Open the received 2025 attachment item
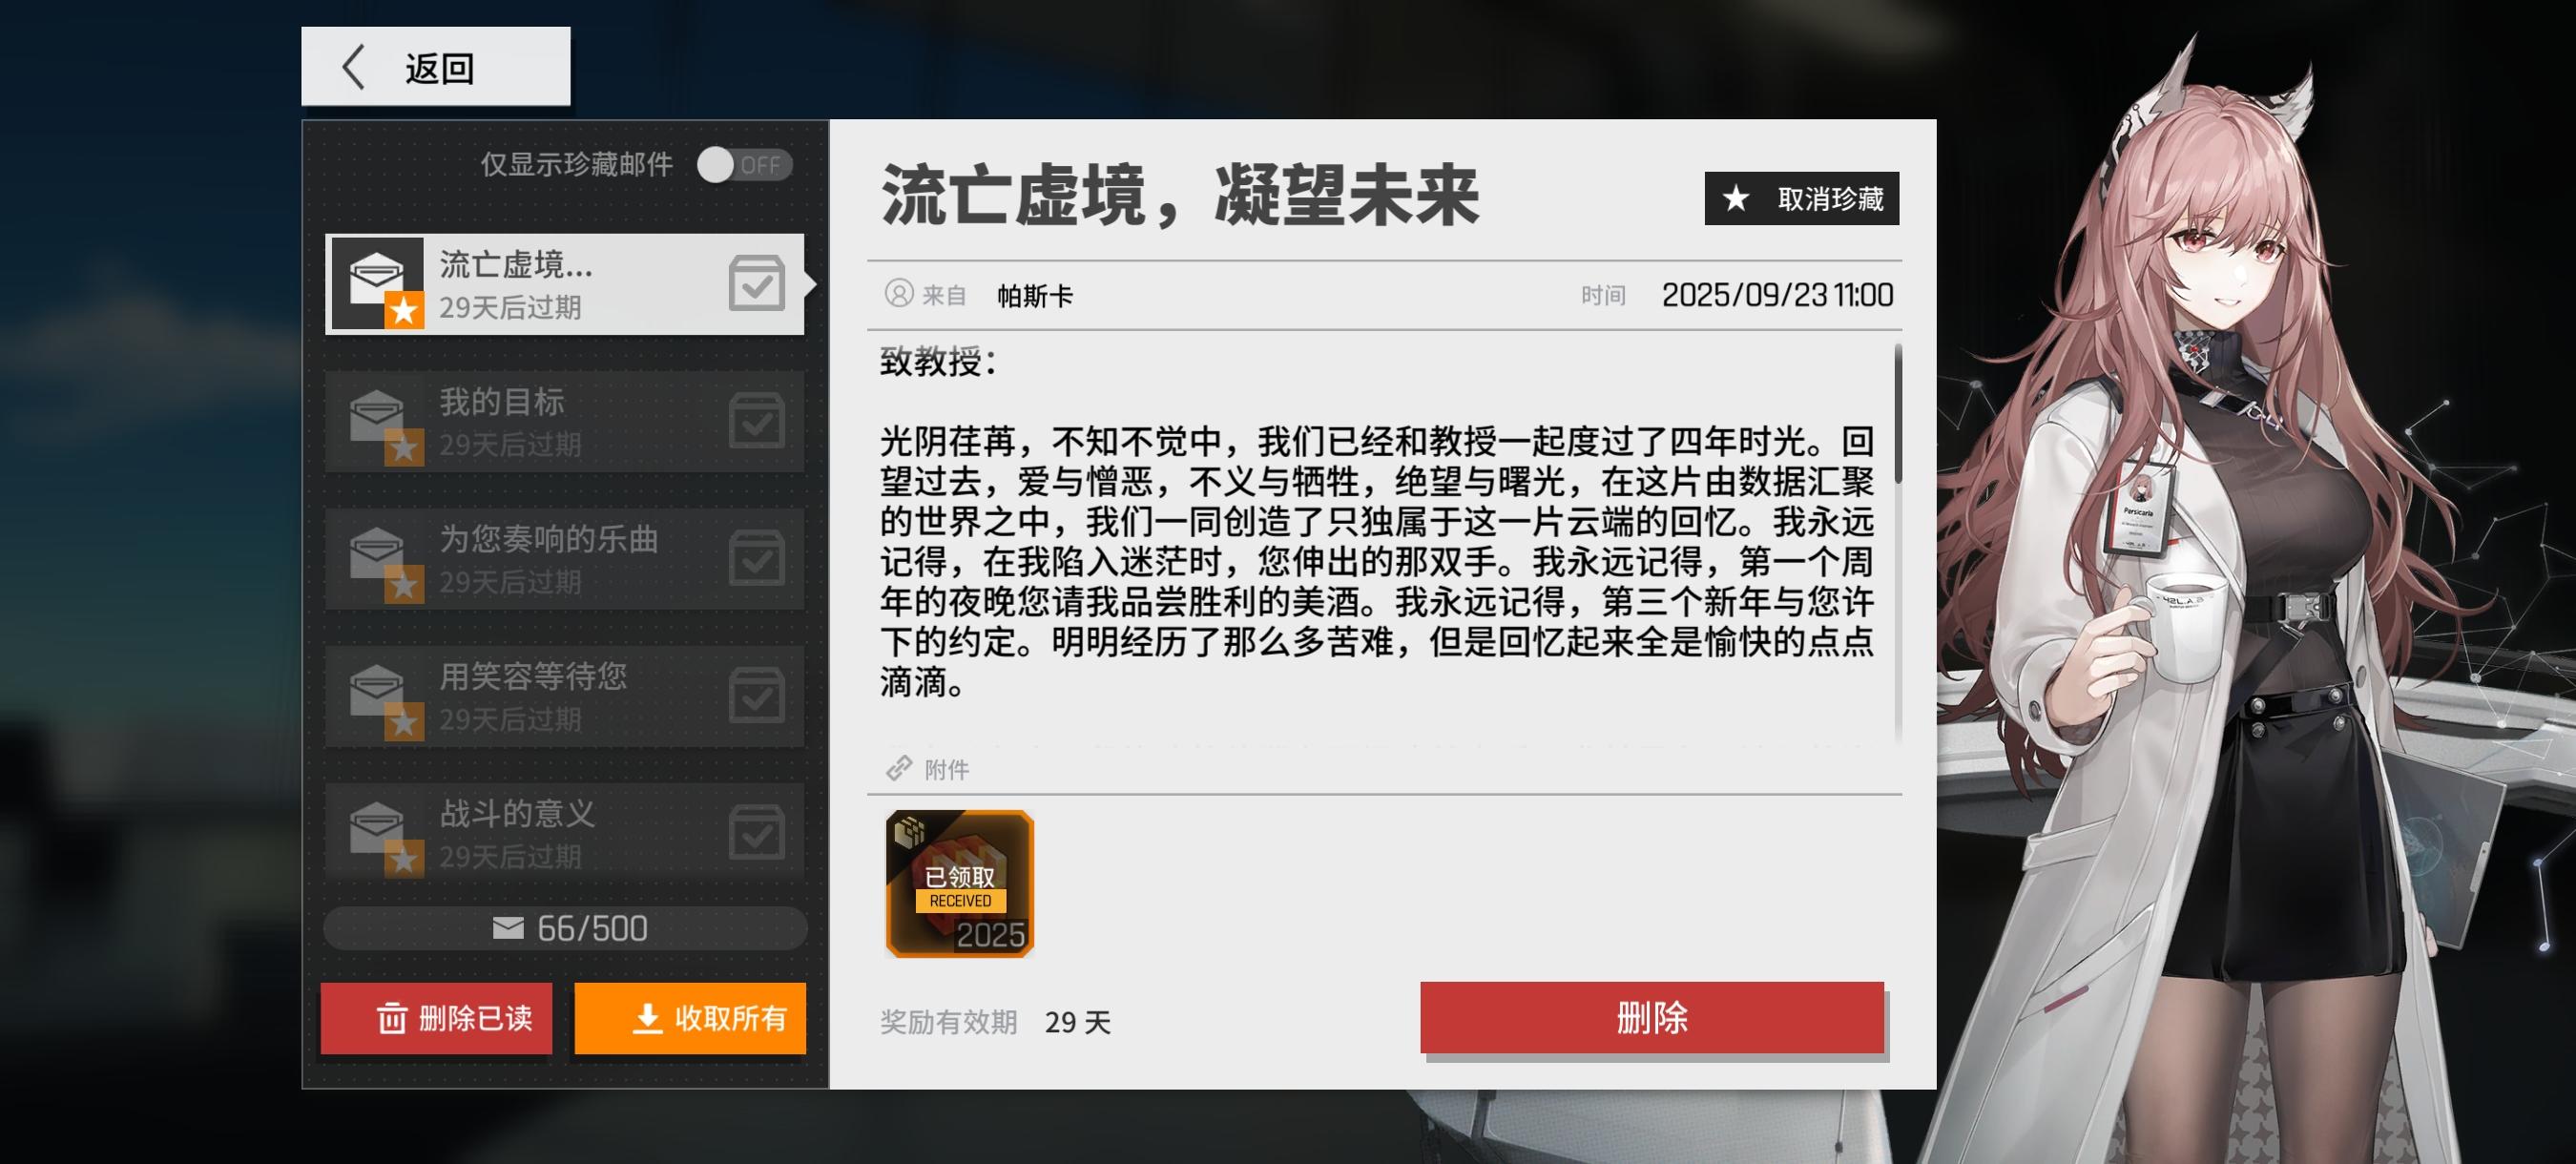The width and height of the screenshot is (2576, 1164). point(959,884)
